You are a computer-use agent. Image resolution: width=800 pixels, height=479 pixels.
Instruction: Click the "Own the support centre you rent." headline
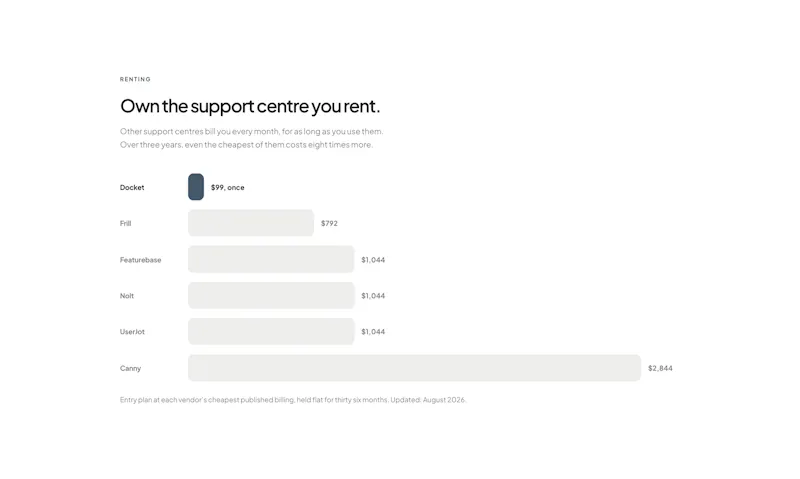250,106
